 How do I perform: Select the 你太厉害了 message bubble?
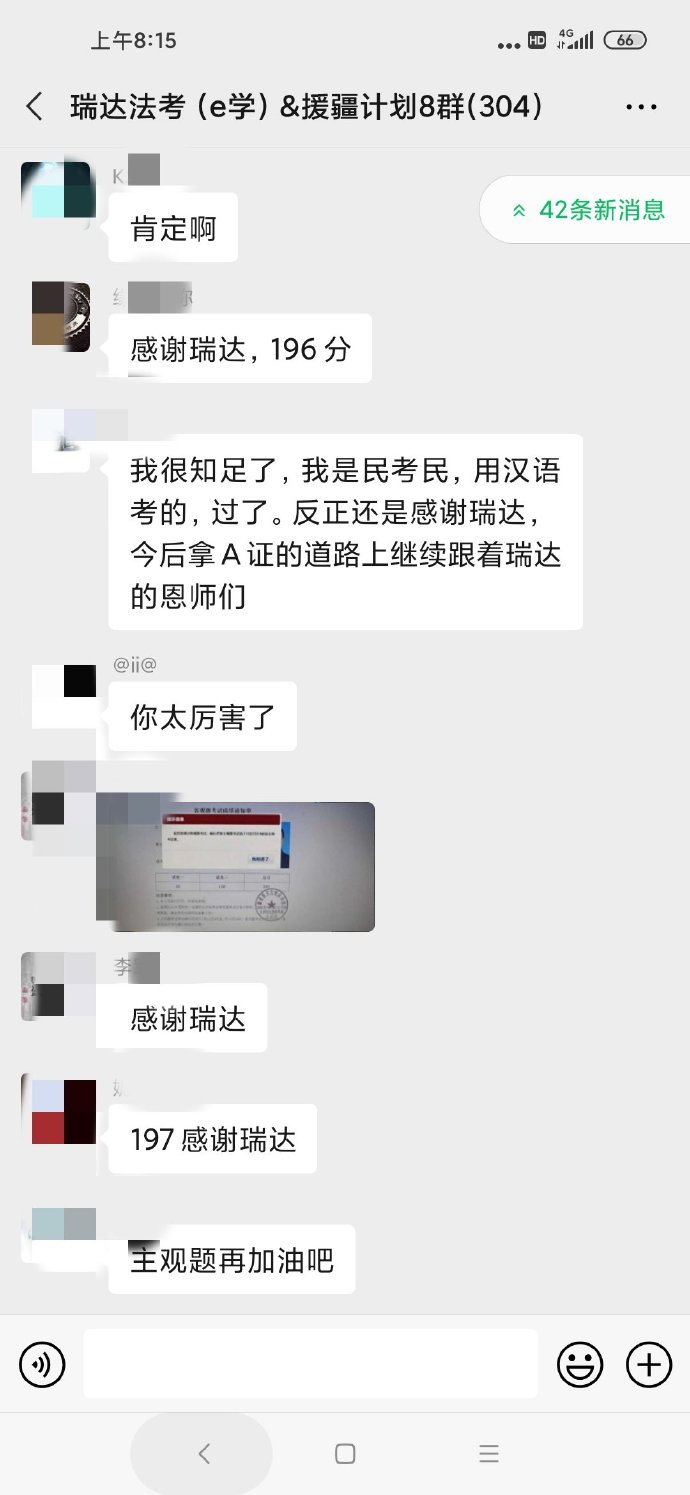[203, 717]
